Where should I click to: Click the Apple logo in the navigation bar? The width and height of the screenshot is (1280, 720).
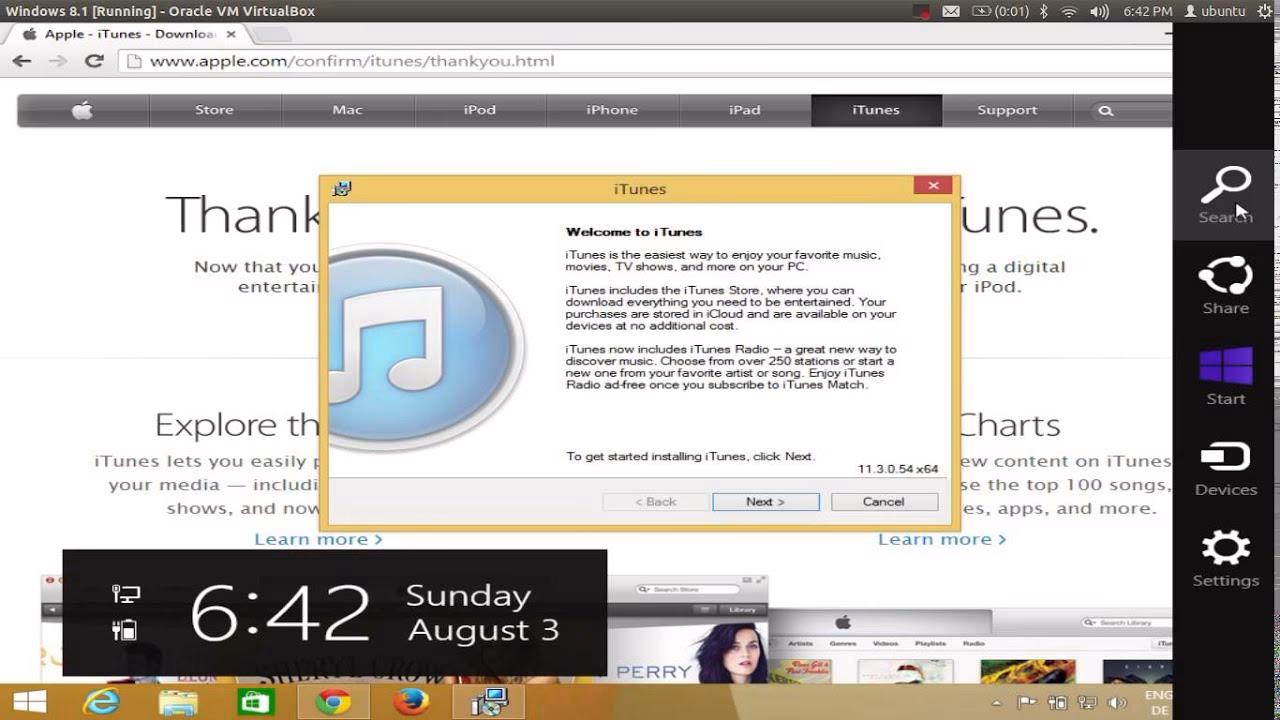coord(83,110)
